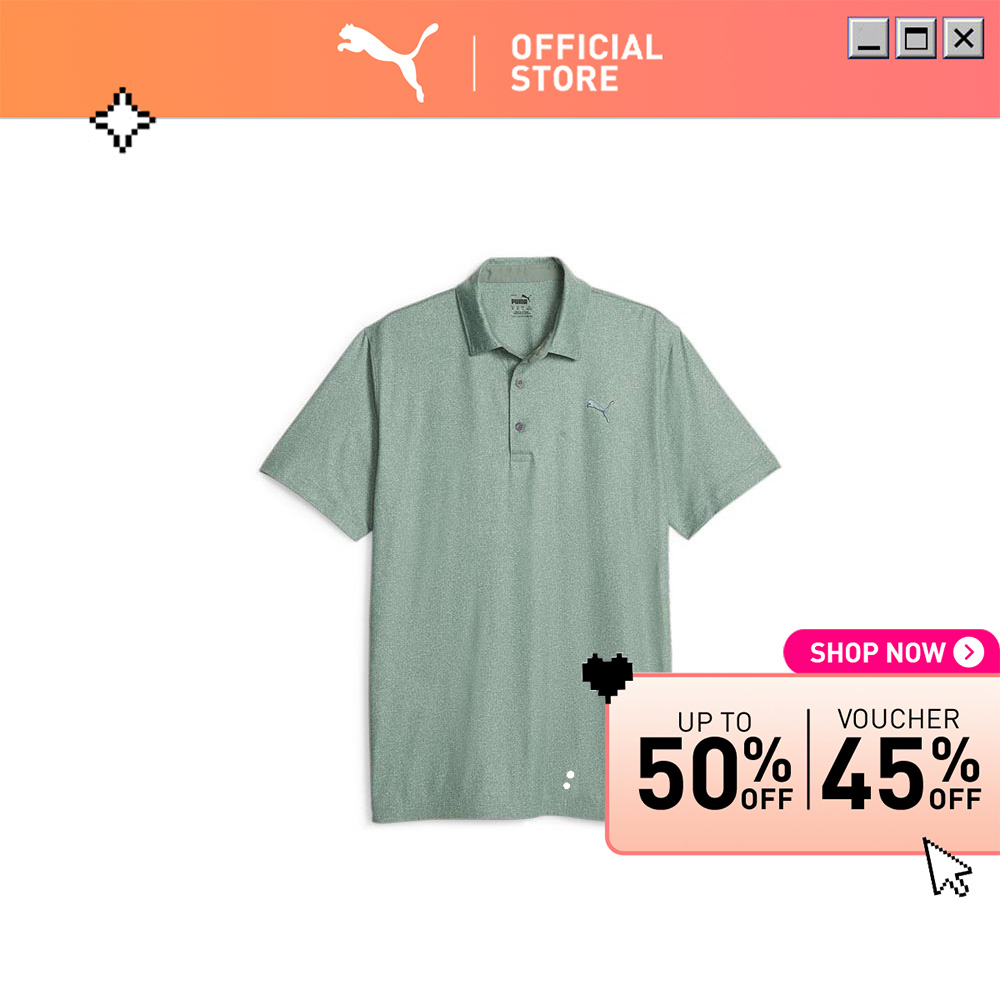Screen dimensions: 1000x1000
Task: Click the lower button on polo placket
Action: point(520,427)
